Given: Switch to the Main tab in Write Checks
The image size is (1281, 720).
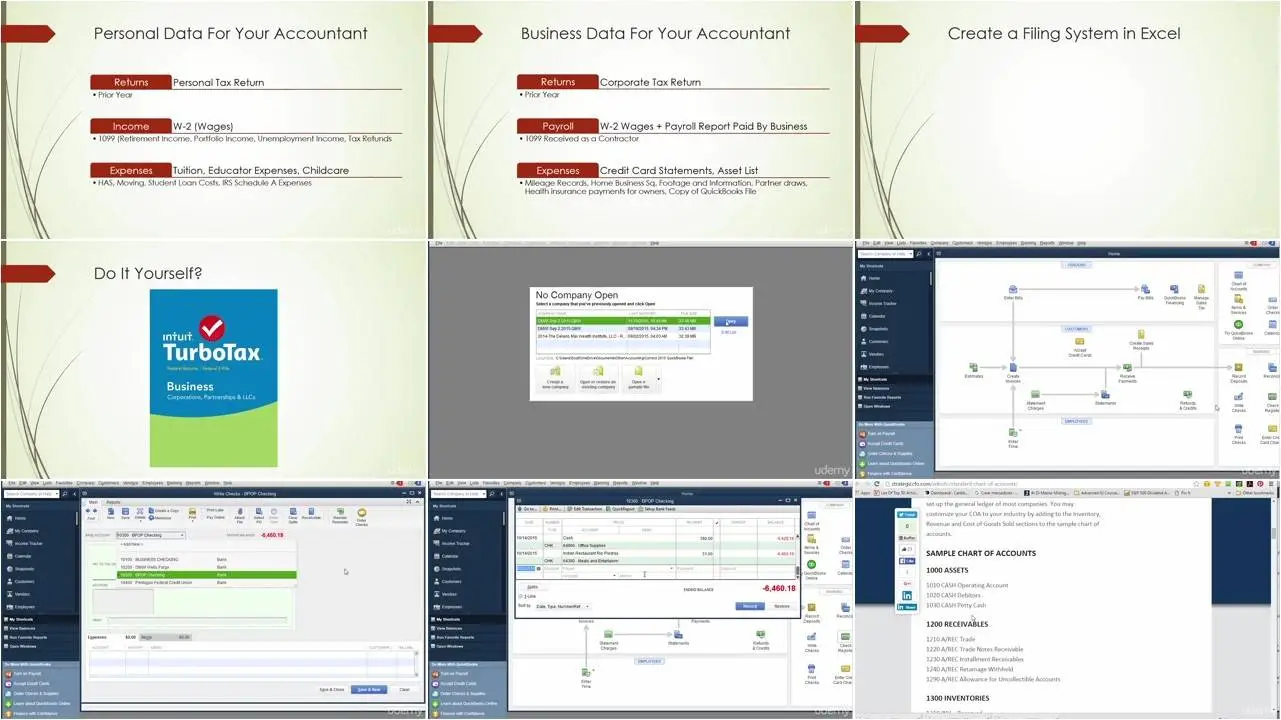Looking at the screenshot, I should 93,502.
